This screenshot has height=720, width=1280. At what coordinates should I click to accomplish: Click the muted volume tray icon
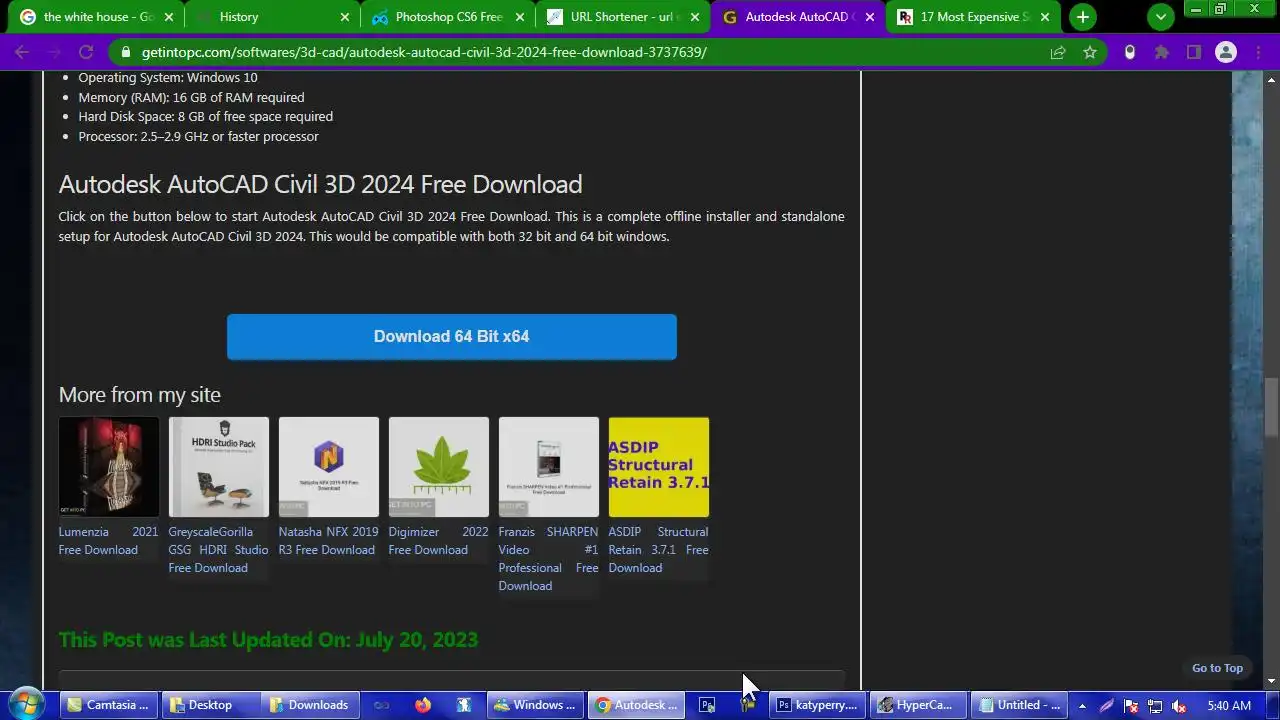click(1179, 705)
